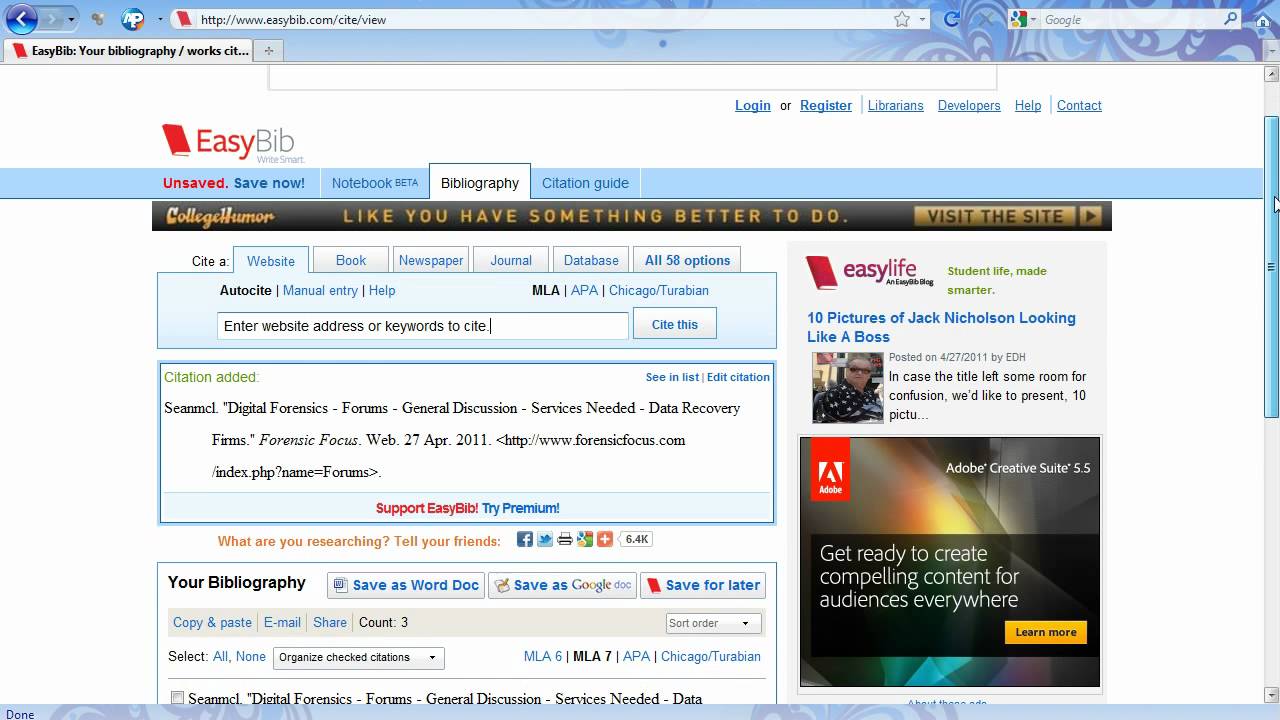The image size is (1280, 720).
Task: Open dropdown arrow beside the AP icon
Action: click(x=160, y=19)
